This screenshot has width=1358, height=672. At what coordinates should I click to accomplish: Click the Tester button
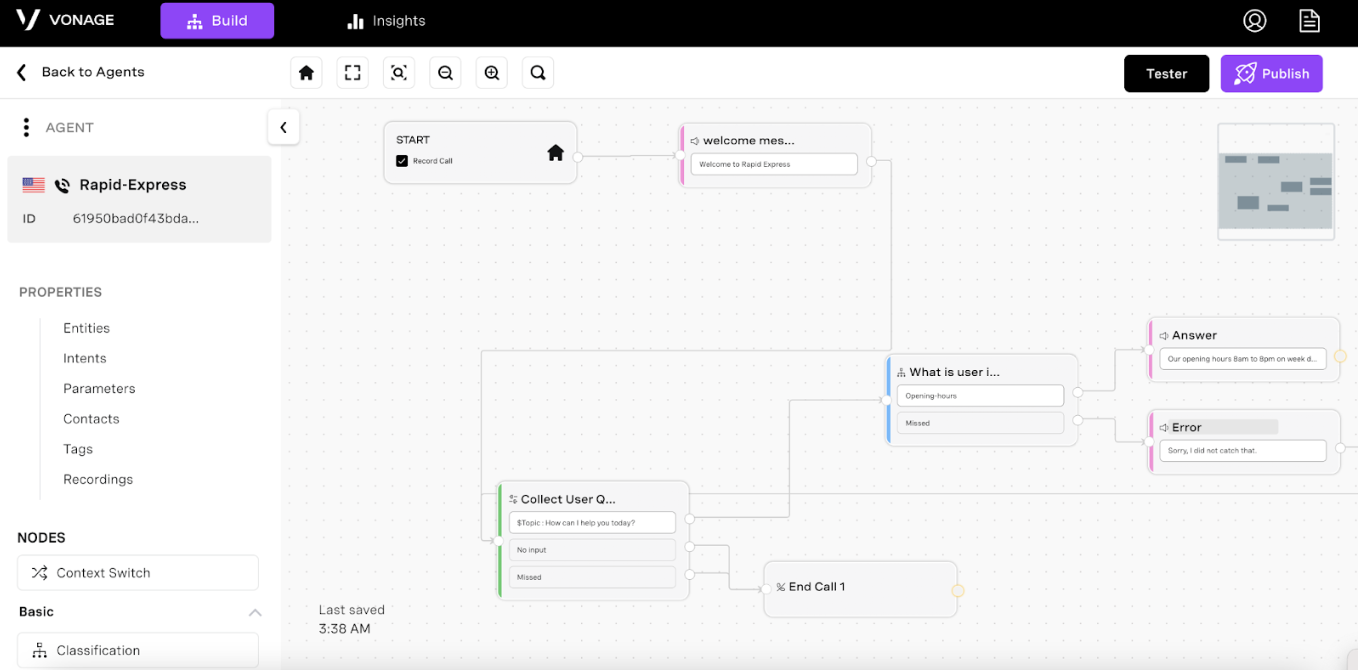[1166, 74]
